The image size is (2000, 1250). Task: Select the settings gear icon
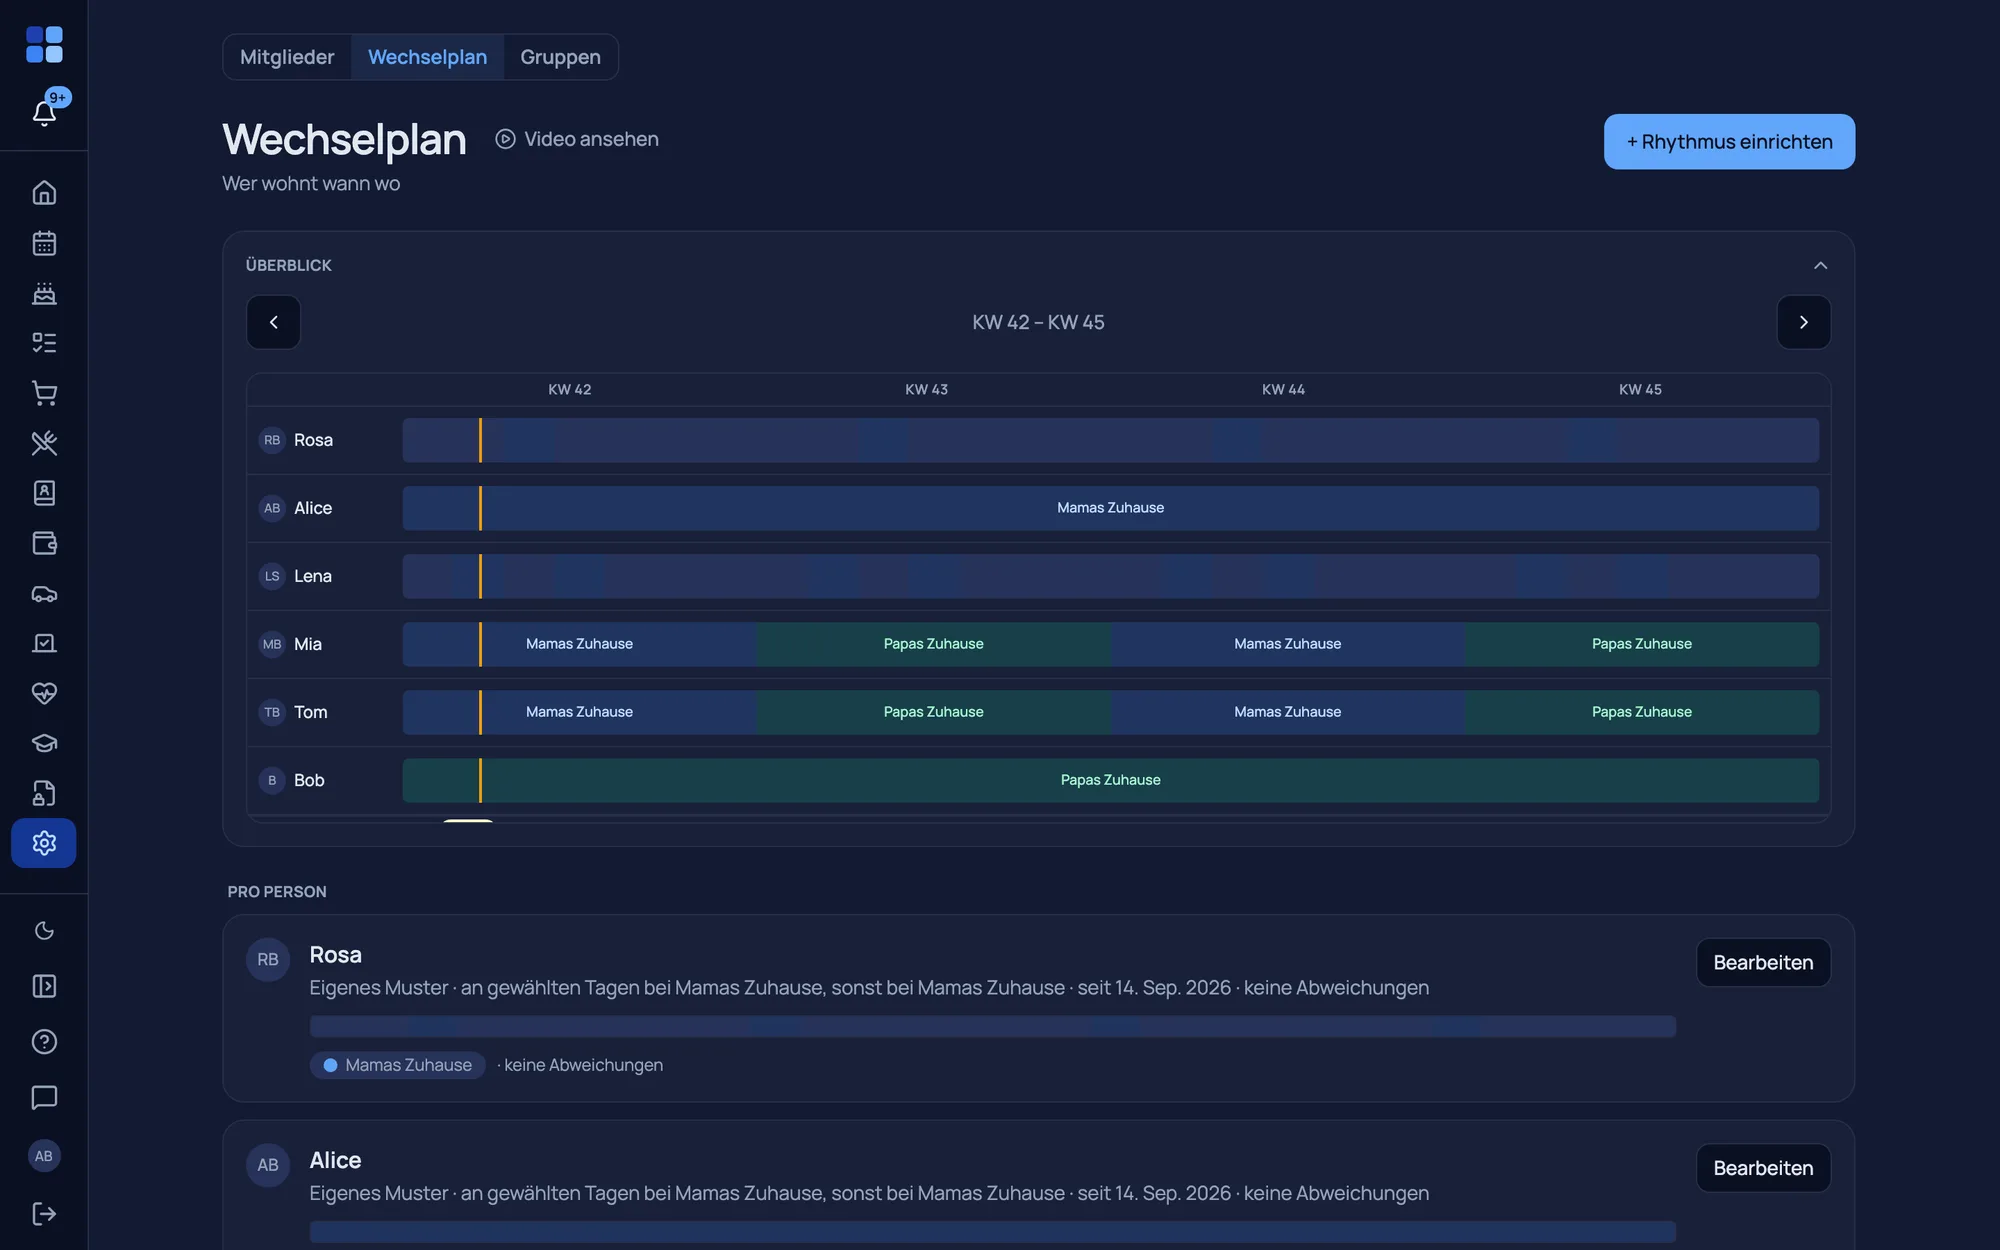pos(44,843)
